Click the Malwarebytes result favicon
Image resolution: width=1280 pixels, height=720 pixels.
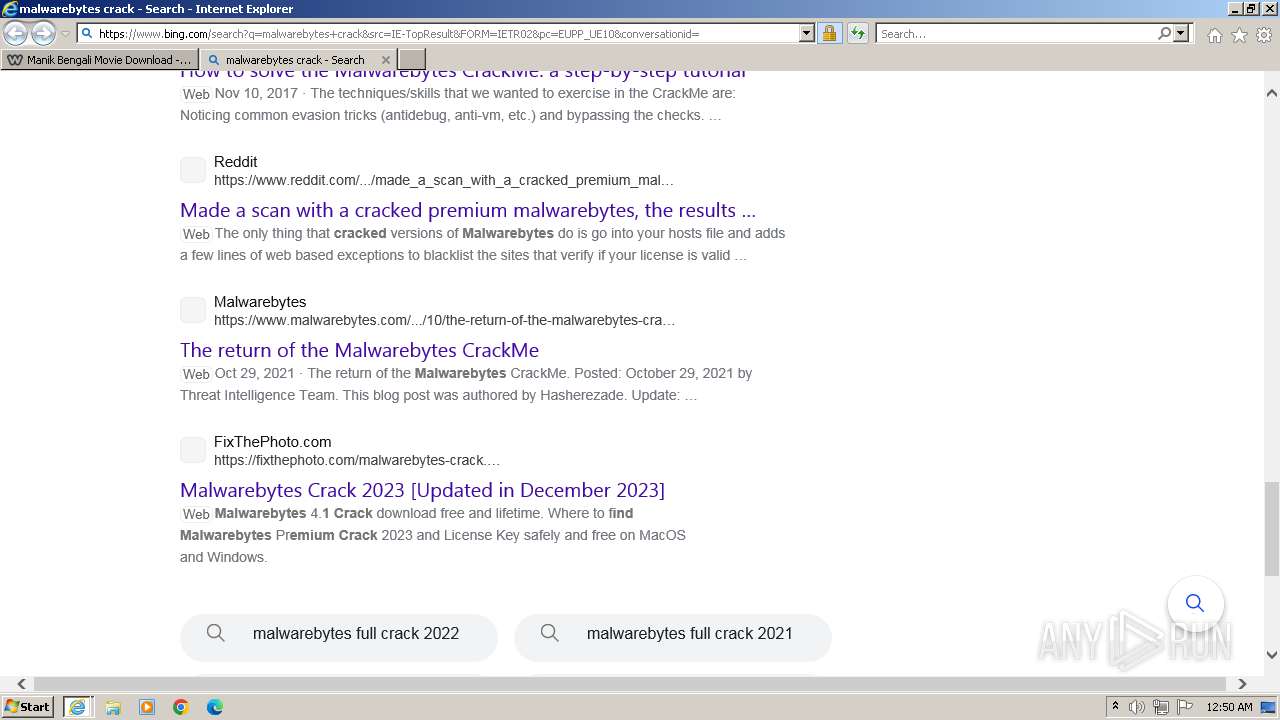tap(193, 310)
